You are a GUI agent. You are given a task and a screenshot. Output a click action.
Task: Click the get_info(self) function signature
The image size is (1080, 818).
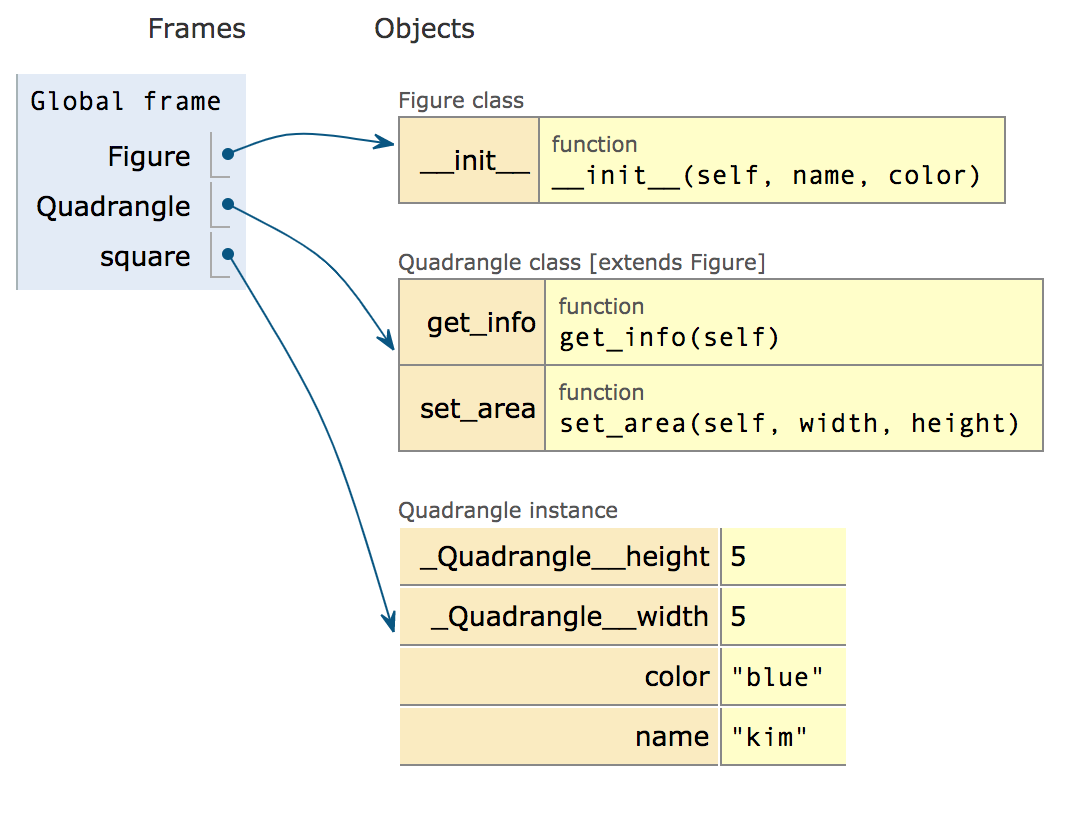[669, 337]
